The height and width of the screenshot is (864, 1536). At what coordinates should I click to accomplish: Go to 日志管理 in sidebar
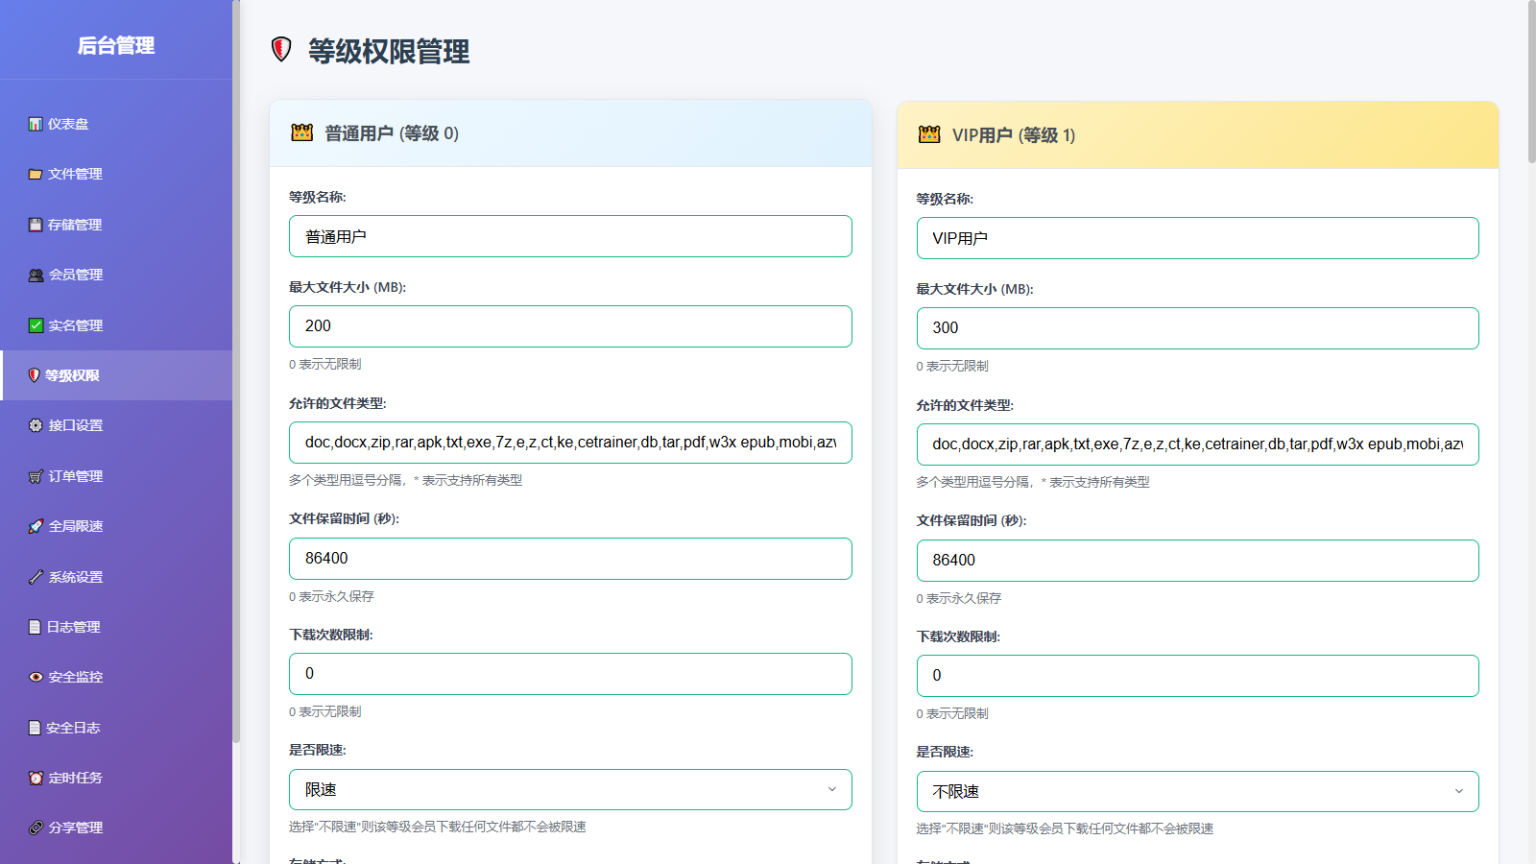click(x=73, y=627)
